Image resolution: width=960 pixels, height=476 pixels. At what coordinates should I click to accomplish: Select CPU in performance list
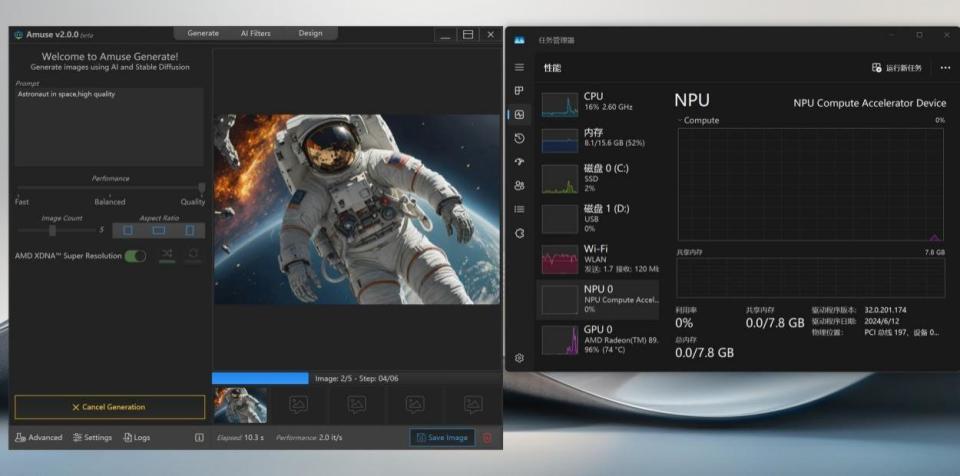click(598, 104)
